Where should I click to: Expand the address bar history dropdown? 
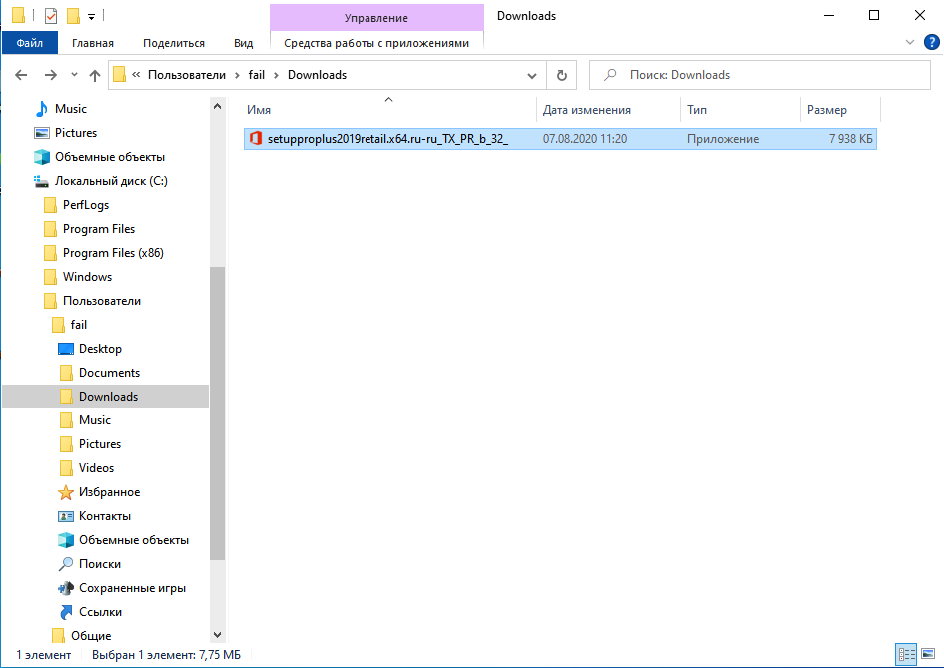pyautogui.click(x=532, y=75)
